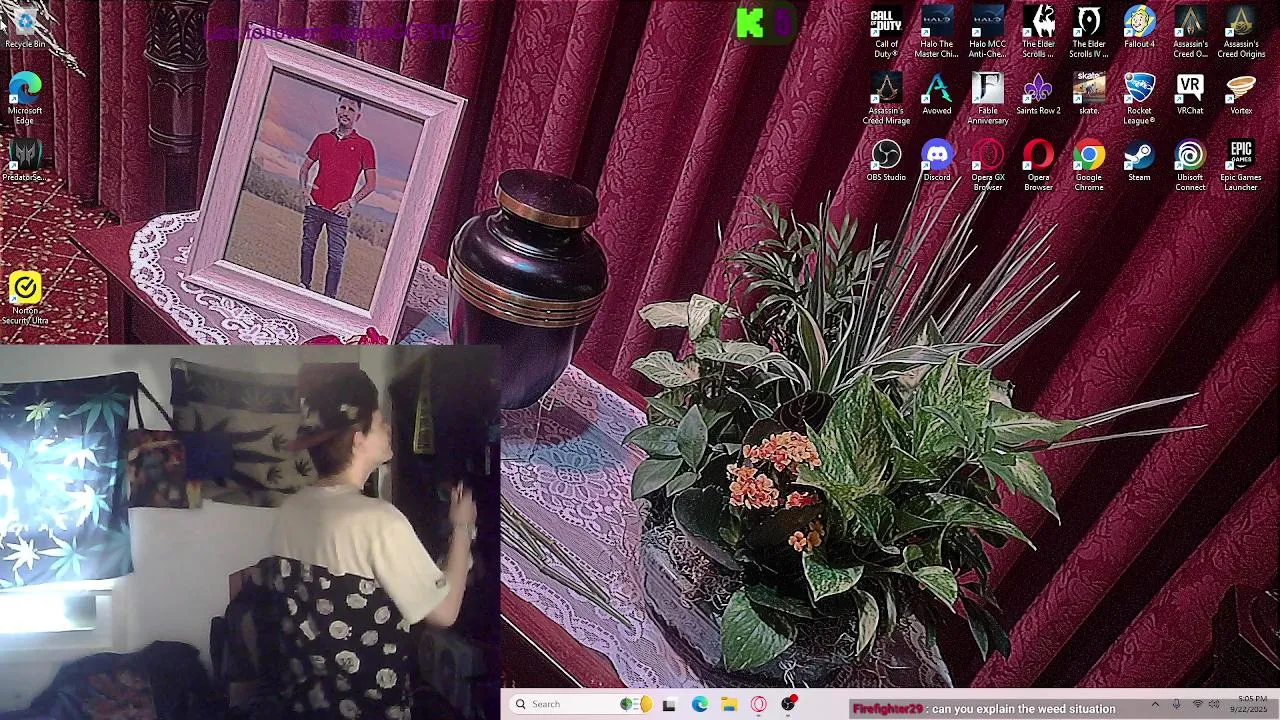Open the Recycle Bin desktop icon

click(25, 28)
